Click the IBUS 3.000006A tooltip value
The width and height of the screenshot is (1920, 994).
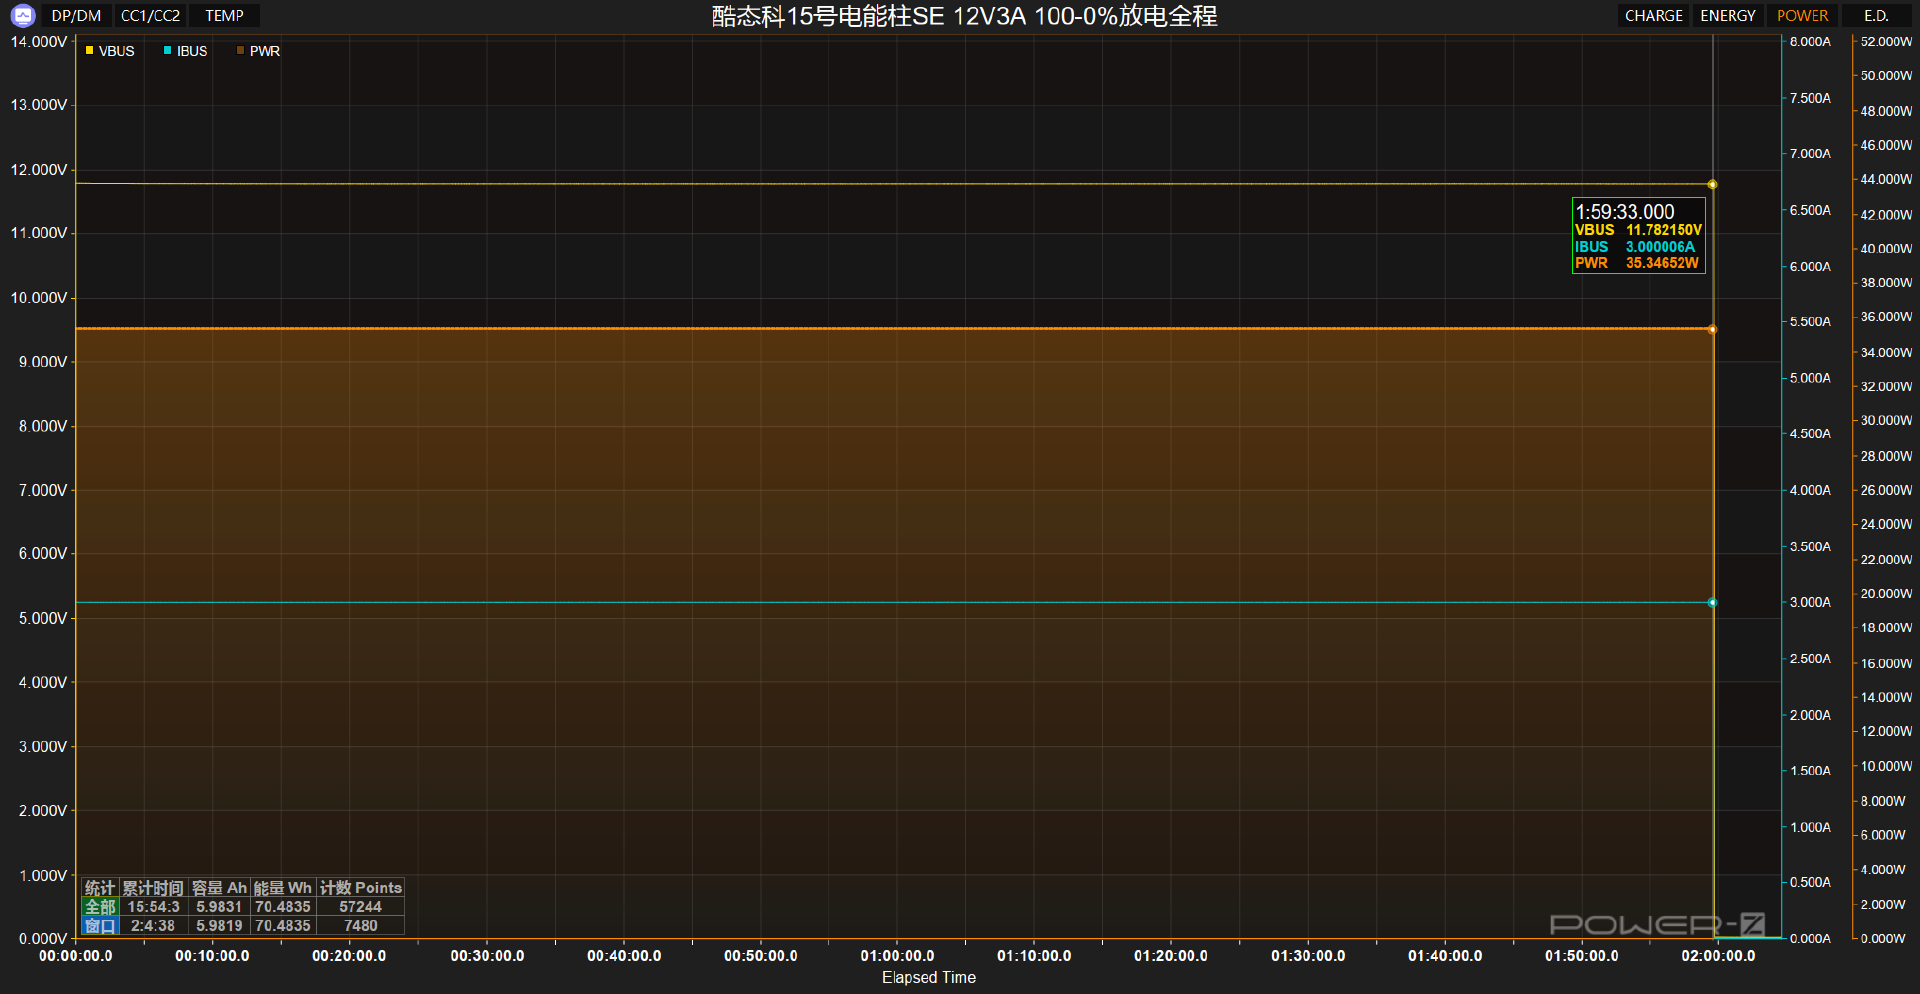(x=1635, y=247)
